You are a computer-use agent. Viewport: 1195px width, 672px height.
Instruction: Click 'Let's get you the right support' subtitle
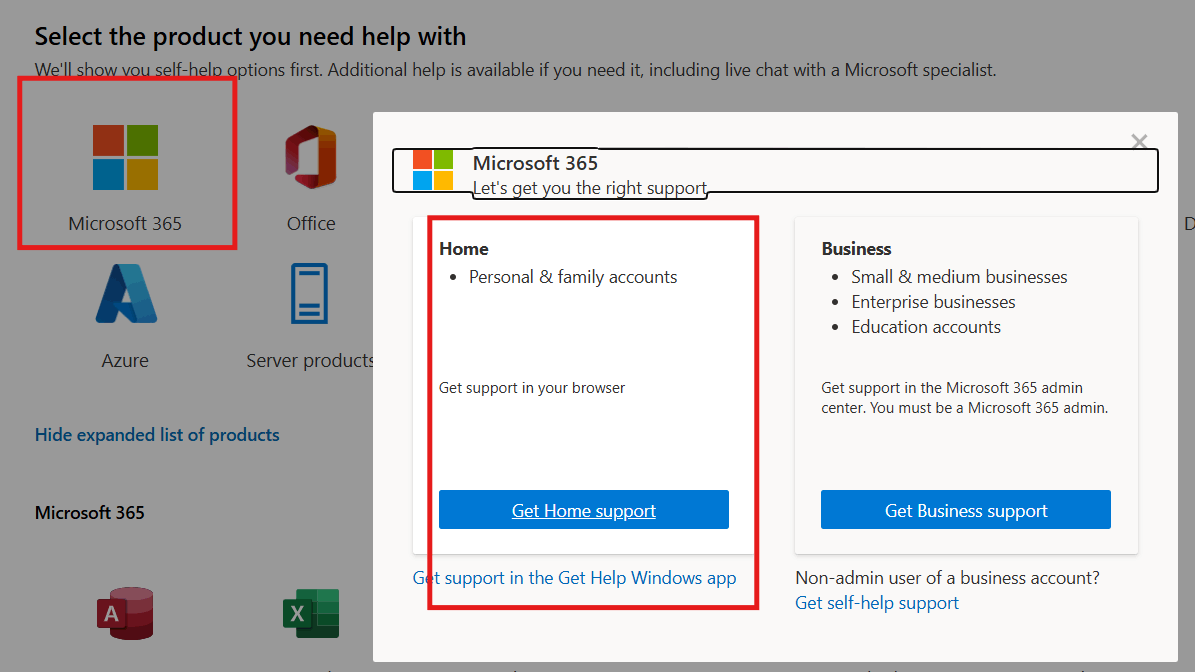click(590, 188)
